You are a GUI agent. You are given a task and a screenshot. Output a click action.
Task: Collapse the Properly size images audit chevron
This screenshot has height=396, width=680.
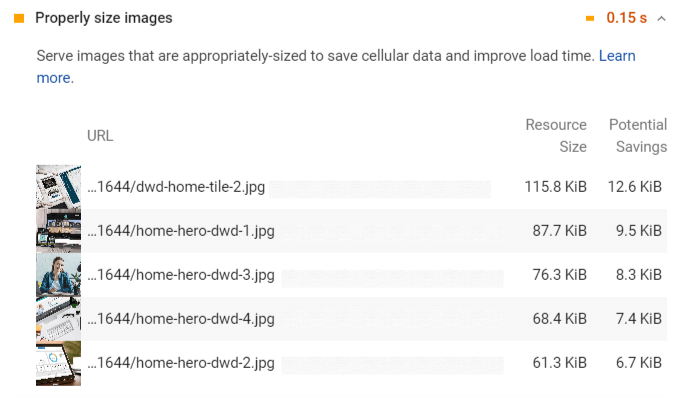(x=661, y=18)
